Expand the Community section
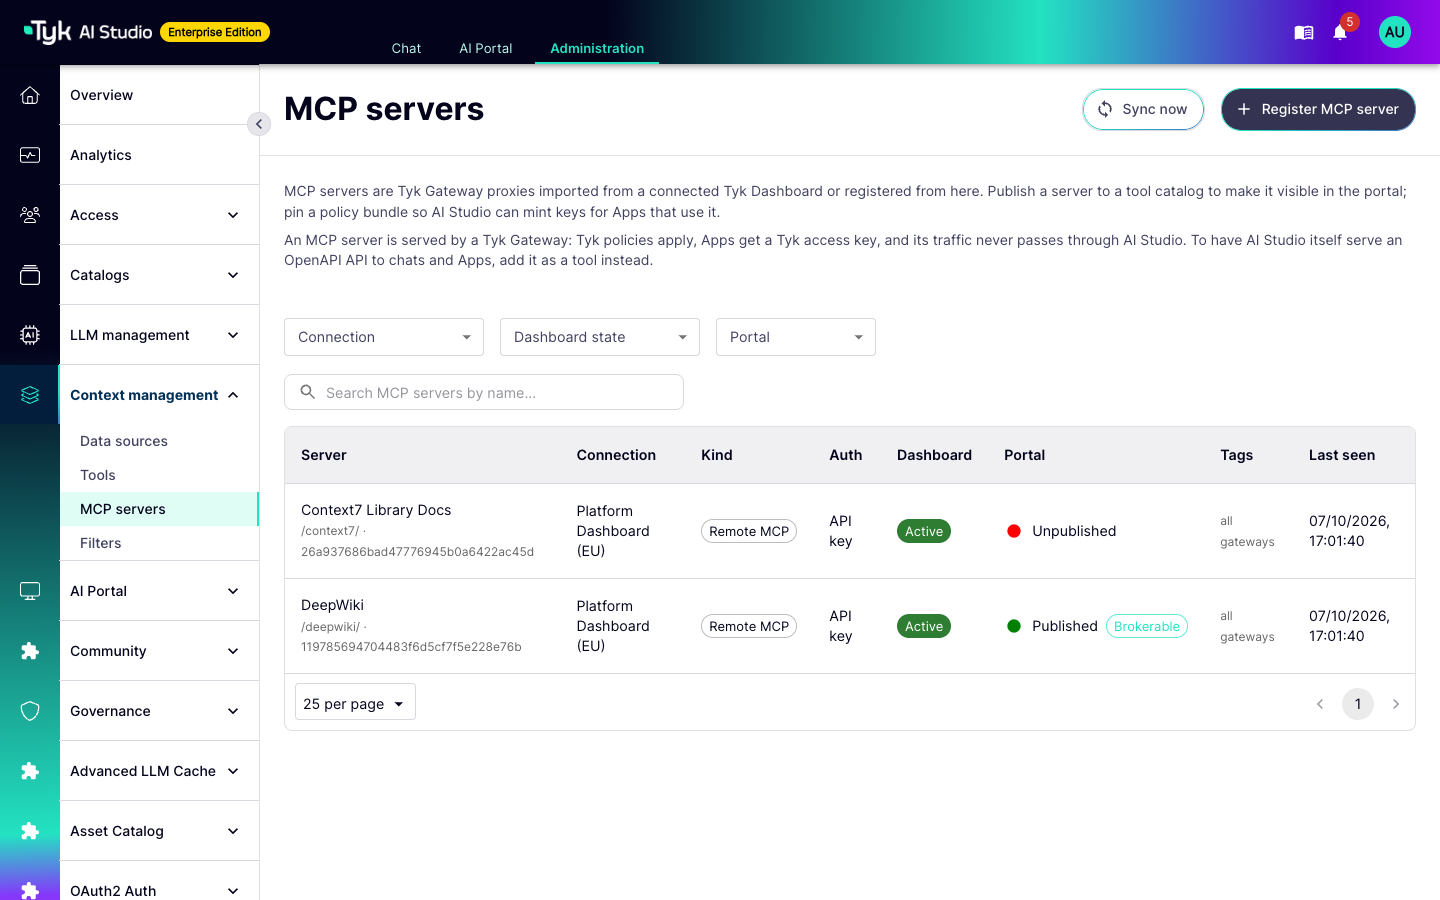The width and height of the screenshot is (1440, 900). (160, 651)
